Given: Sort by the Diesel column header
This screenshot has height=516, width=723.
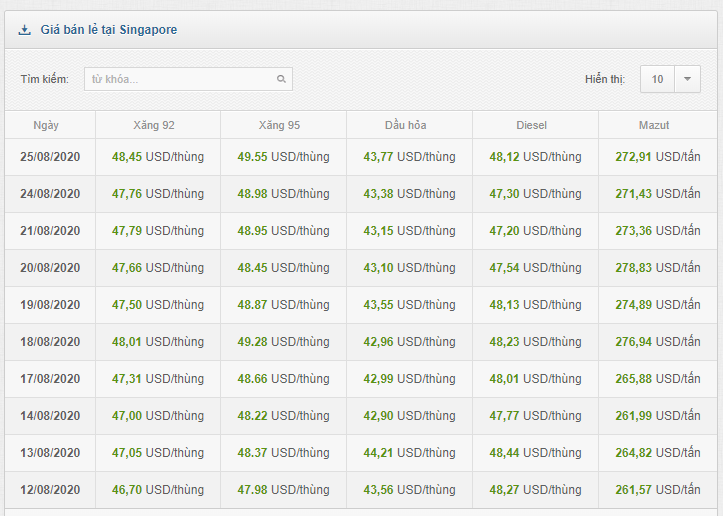Looking at the screenshot, I should pyautogui.click(x=532, y=125).
